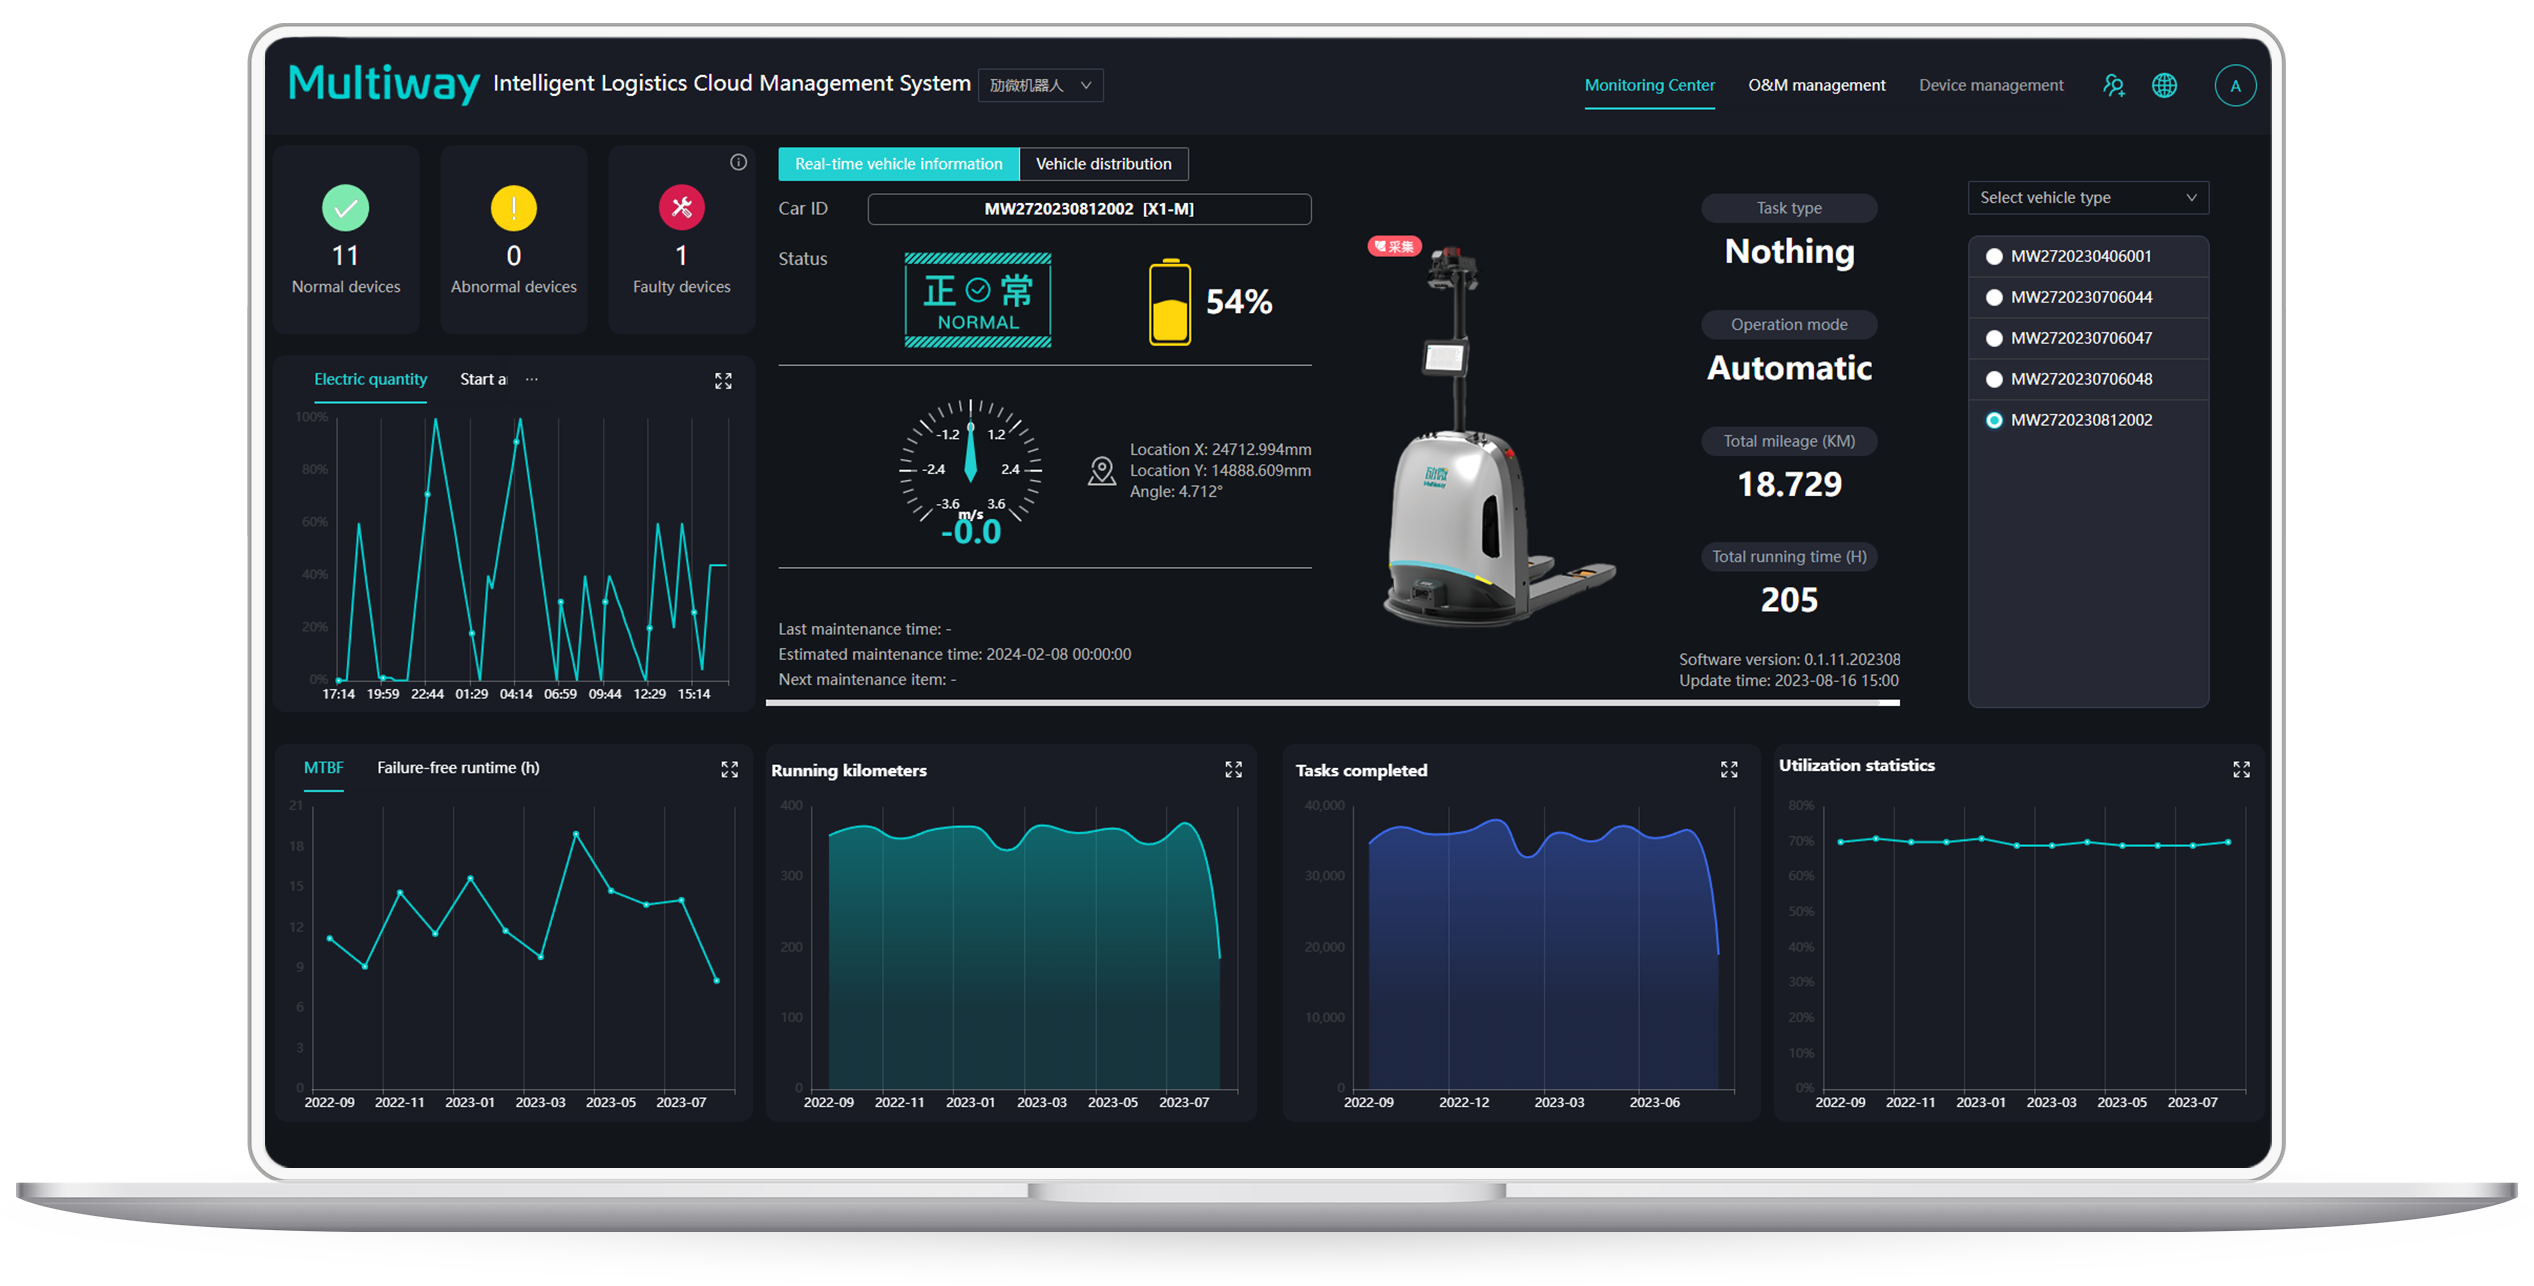The image size is (2534, 1286).
Task: Expand the Utilization statistics chart fullscreen
Action: tap(2241, 769)
